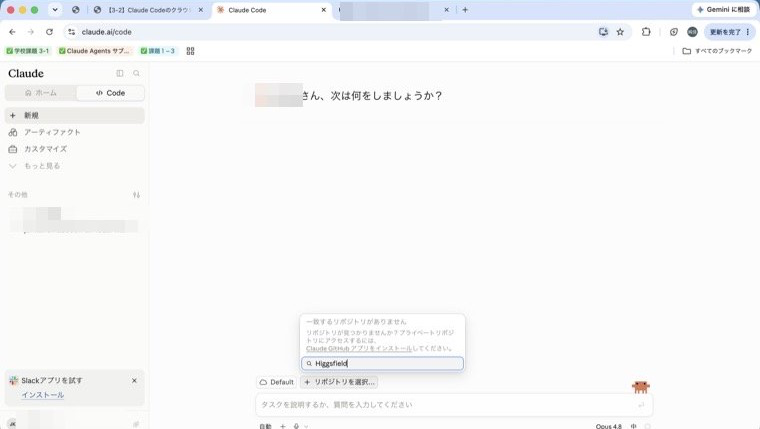Open the Chrome three-dot menu
Image resolution: width=760 pixels, height=429 pixels.
[x=748, y=32]
